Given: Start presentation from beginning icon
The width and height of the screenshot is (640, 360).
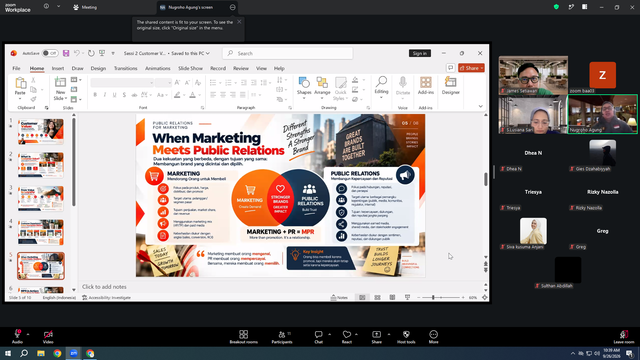Looking at the screenshot, I should pos(102,53).
